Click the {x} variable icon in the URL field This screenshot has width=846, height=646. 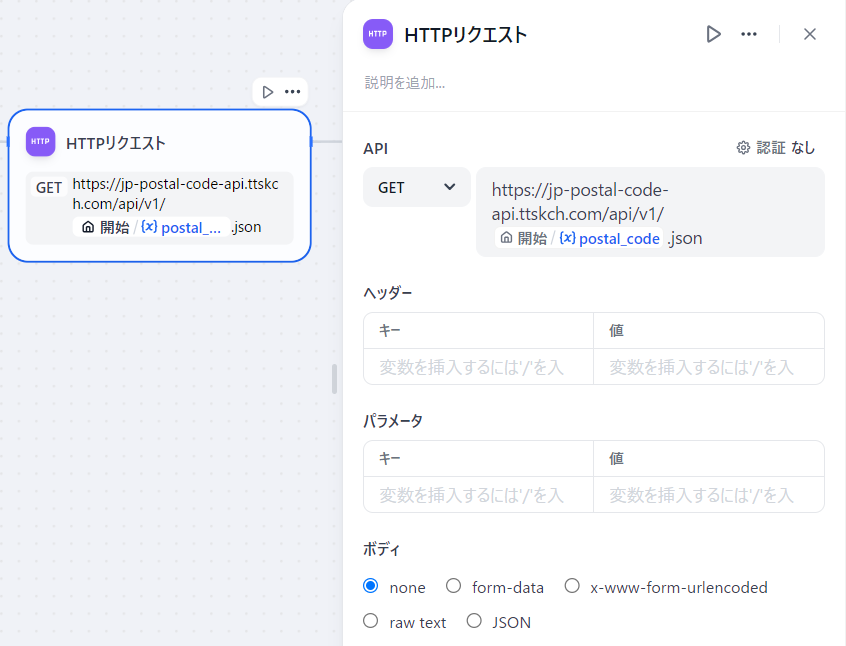pyautogui.click(x=567, y=238)
